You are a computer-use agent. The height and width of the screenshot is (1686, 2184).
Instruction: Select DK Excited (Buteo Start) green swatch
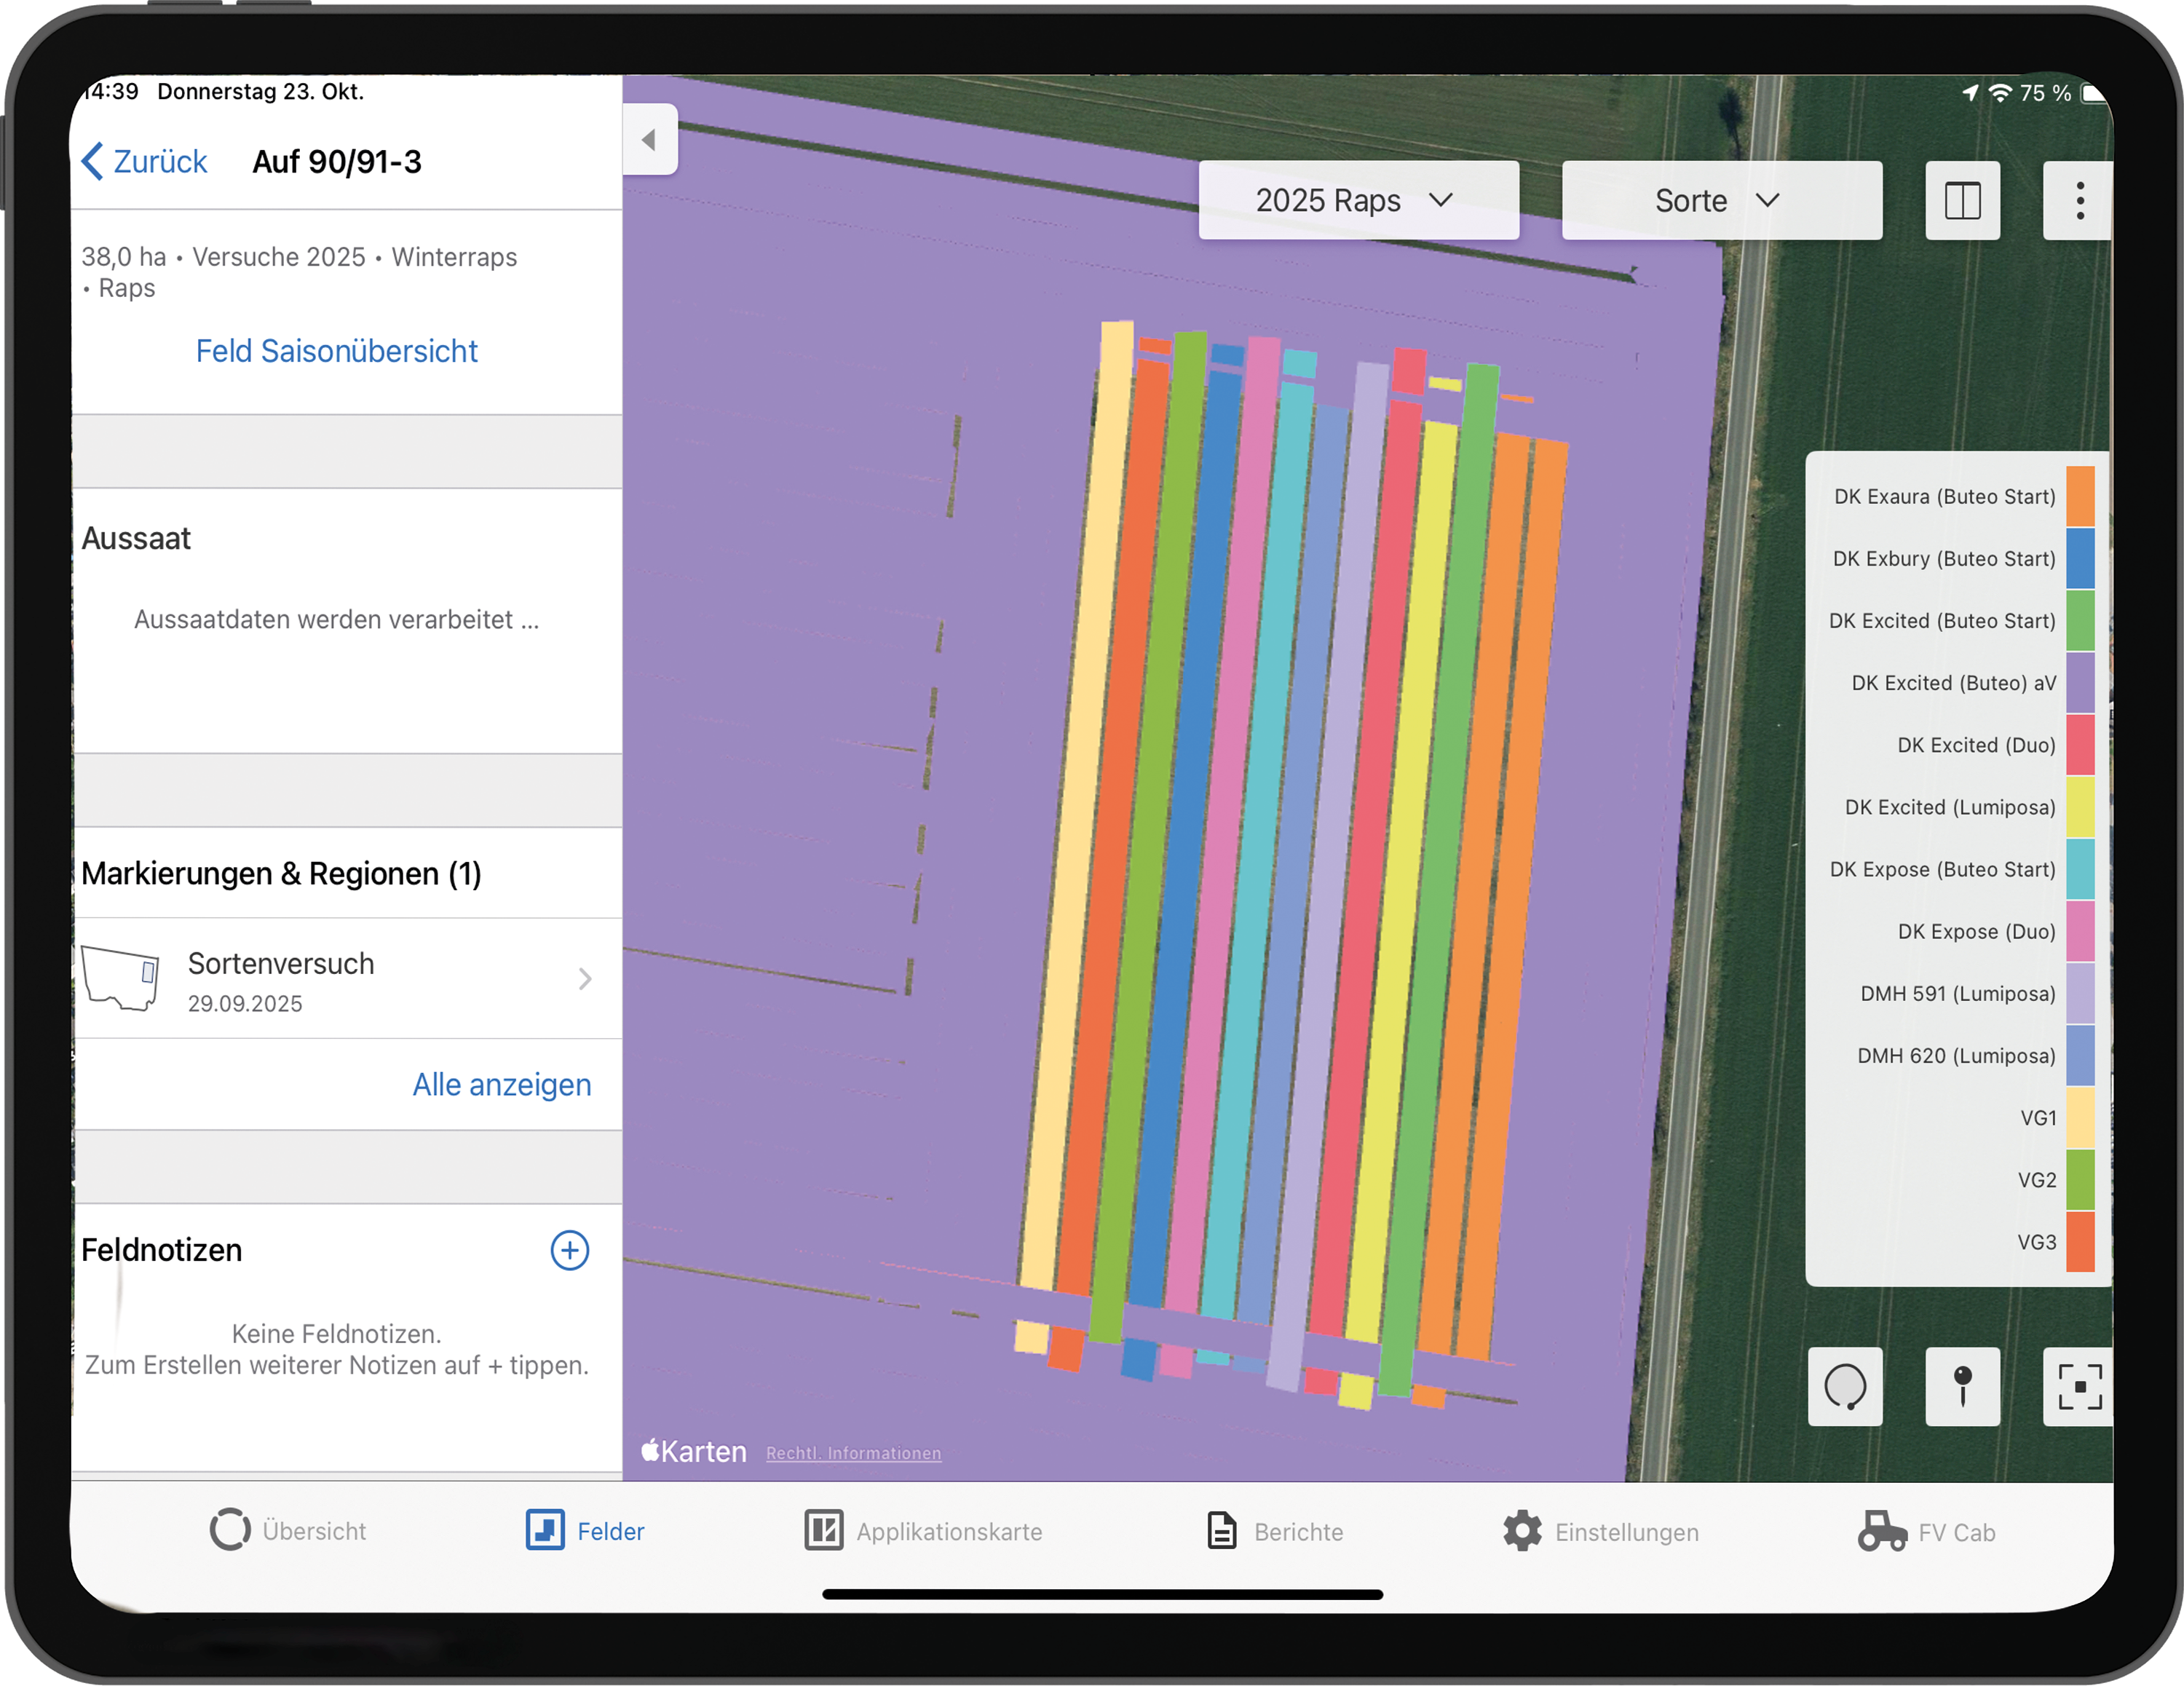coord(2080,620)
